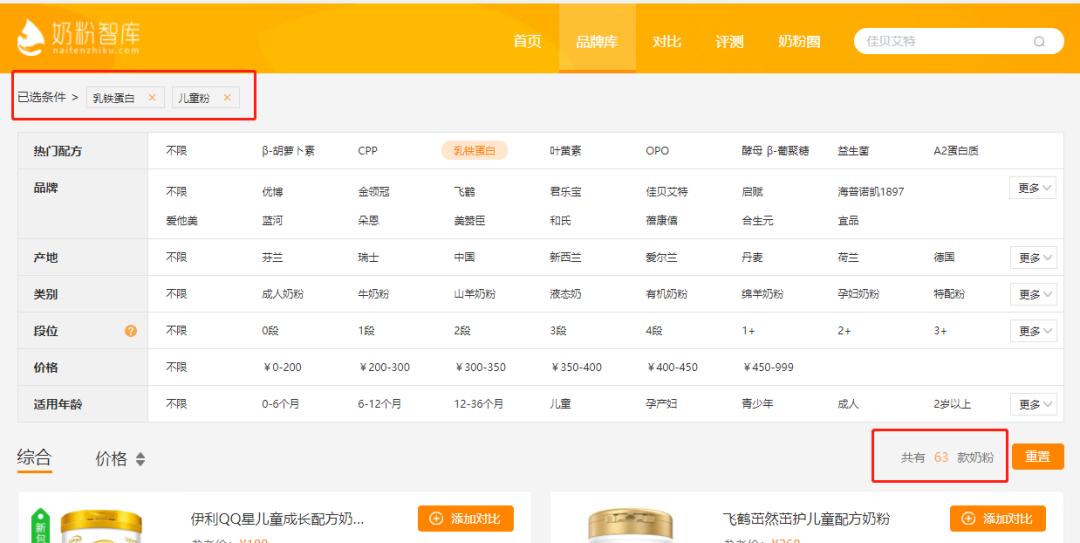This screenshot has width=1080, height=543.
Task: Switch to the 综合 sort tab
Action: coord(34,458)
